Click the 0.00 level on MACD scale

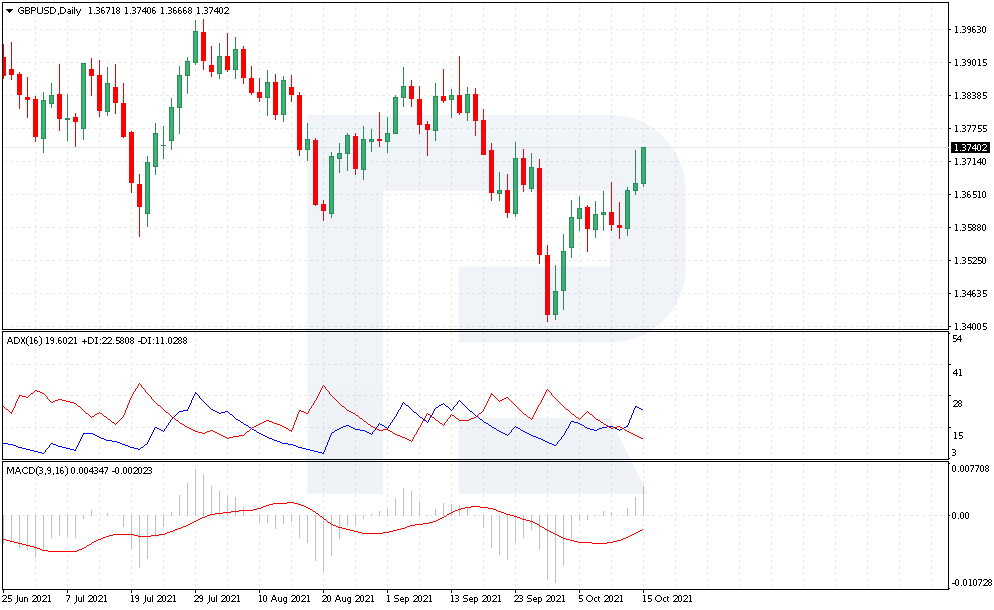coord(960,516)
